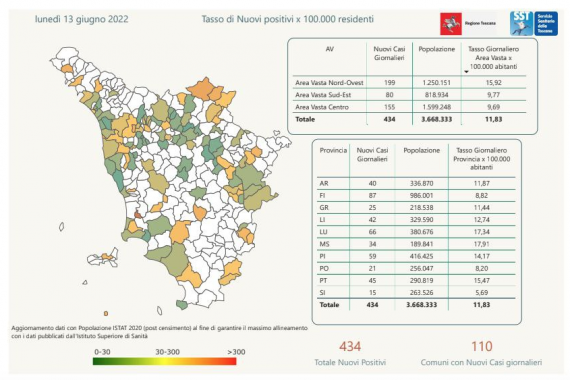Click the '0-30' legend label
Screen dimensions: 570x380
[x=102, y=352]
